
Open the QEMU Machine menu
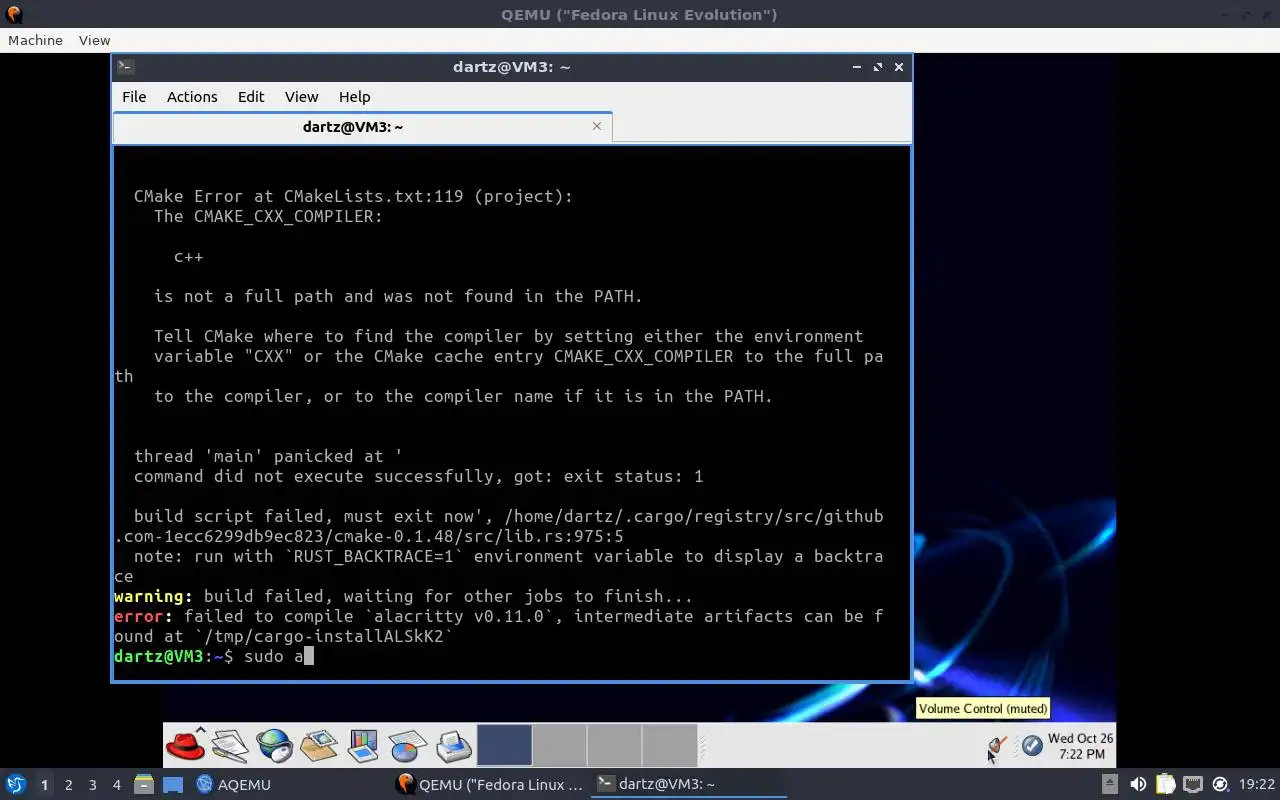point(35,40)
